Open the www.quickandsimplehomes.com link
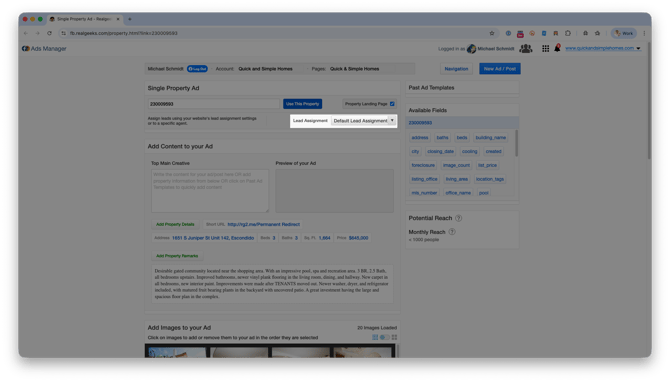Viewport: 670px width, 382px height. [599, 48]
